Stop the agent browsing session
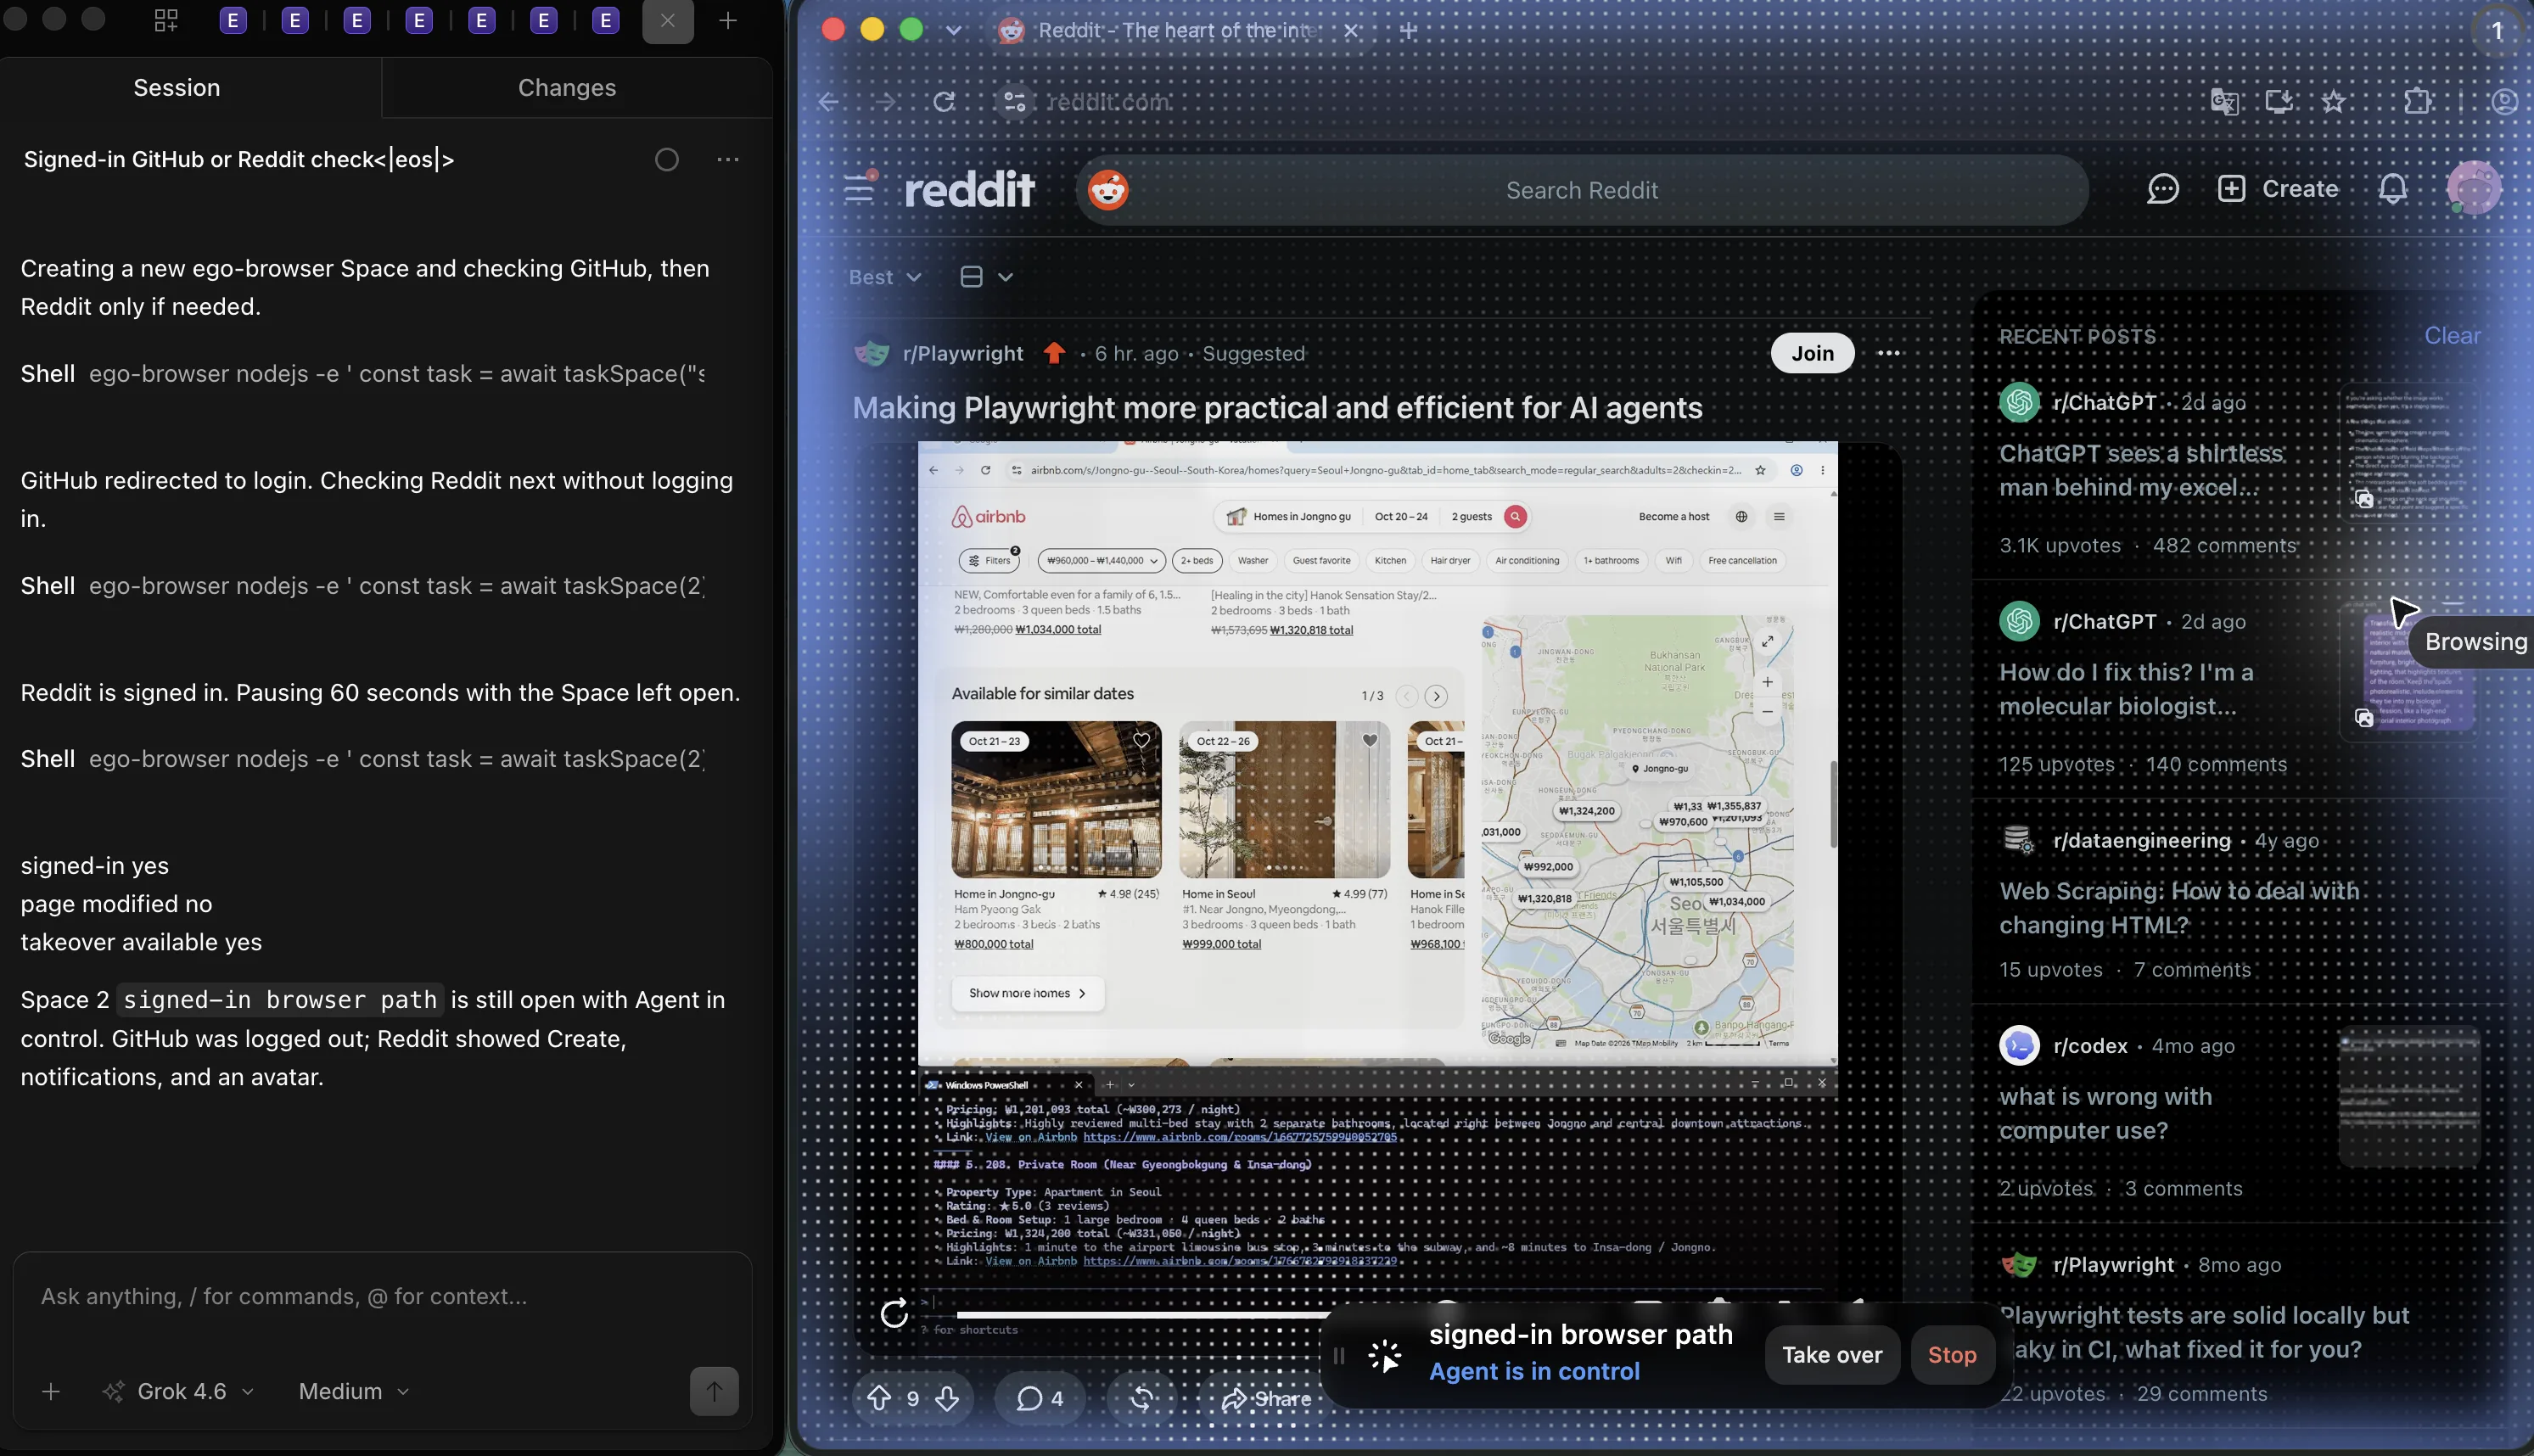2534x1456 pixels. tap(1952, 1355)
